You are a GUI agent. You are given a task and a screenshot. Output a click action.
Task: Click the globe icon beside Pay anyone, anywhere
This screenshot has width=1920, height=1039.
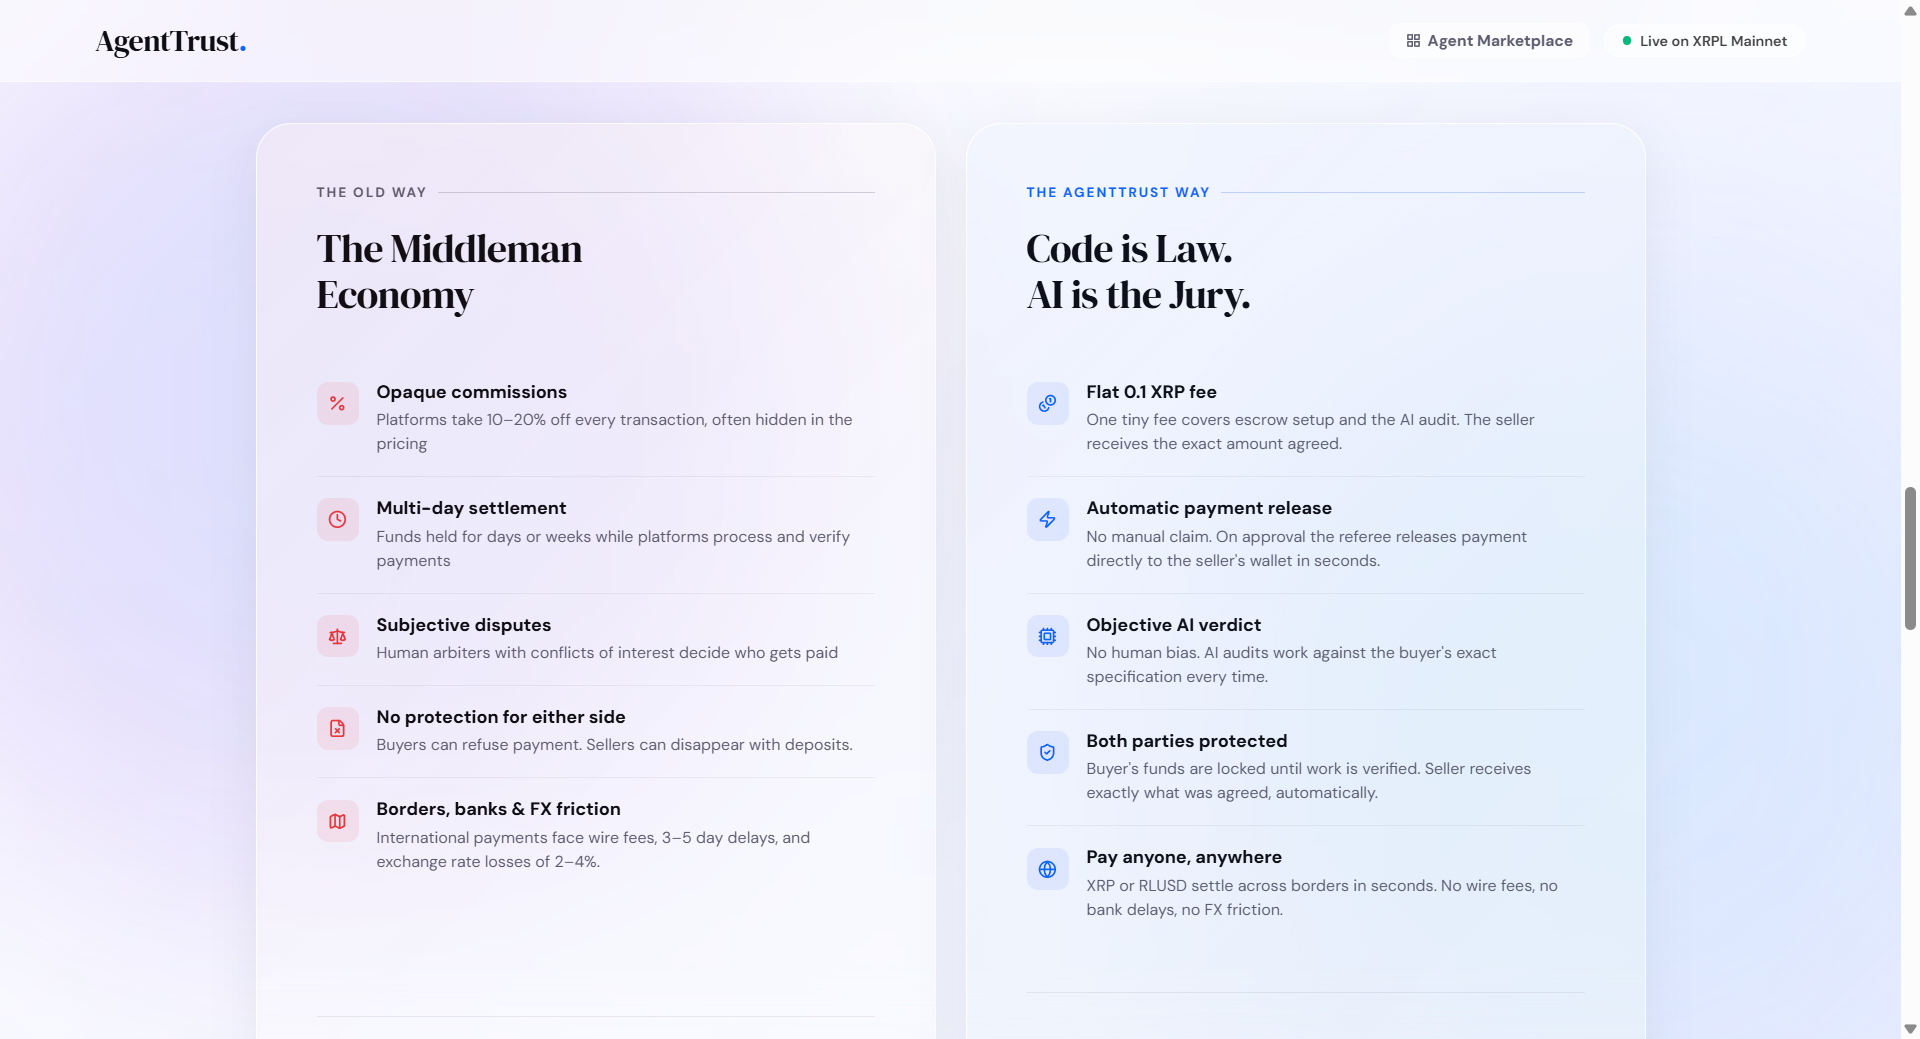pyautogui.click(x=1048, y=869)
